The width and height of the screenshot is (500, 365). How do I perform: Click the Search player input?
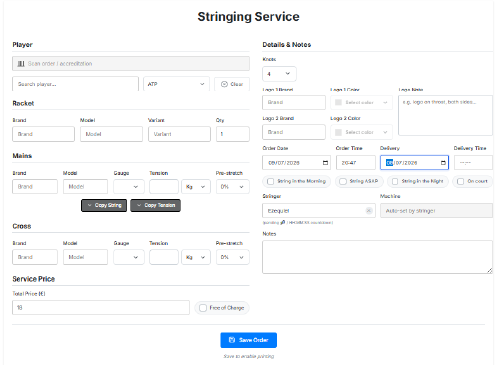(75, 84)
